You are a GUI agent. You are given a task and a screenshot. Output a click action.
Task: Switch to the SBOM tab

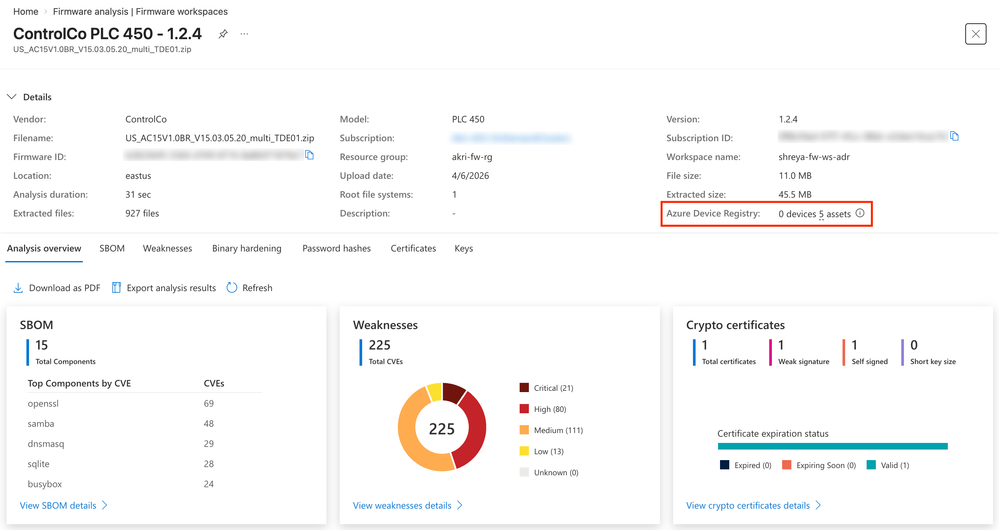coord(112,248)
